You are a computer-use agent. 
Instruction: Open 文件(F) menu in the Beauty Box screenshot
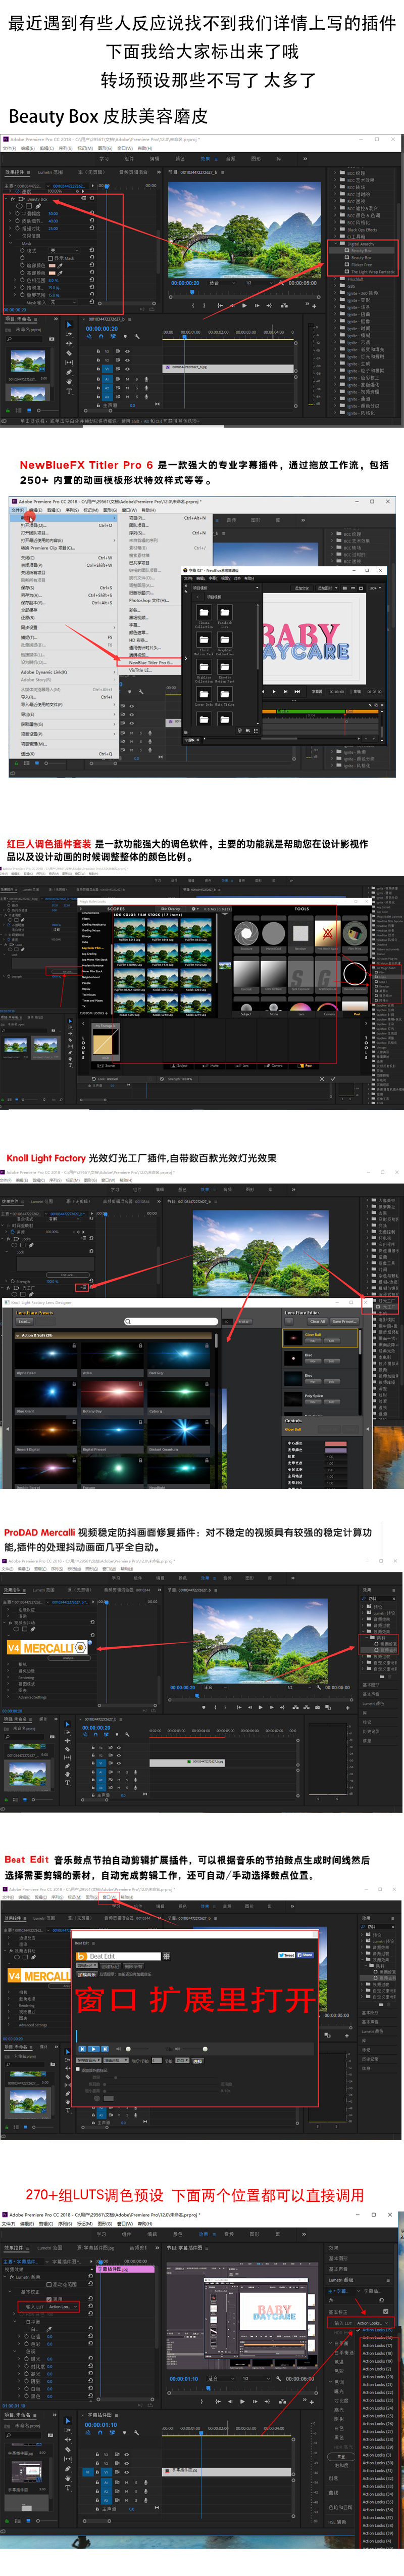point(9,148)
